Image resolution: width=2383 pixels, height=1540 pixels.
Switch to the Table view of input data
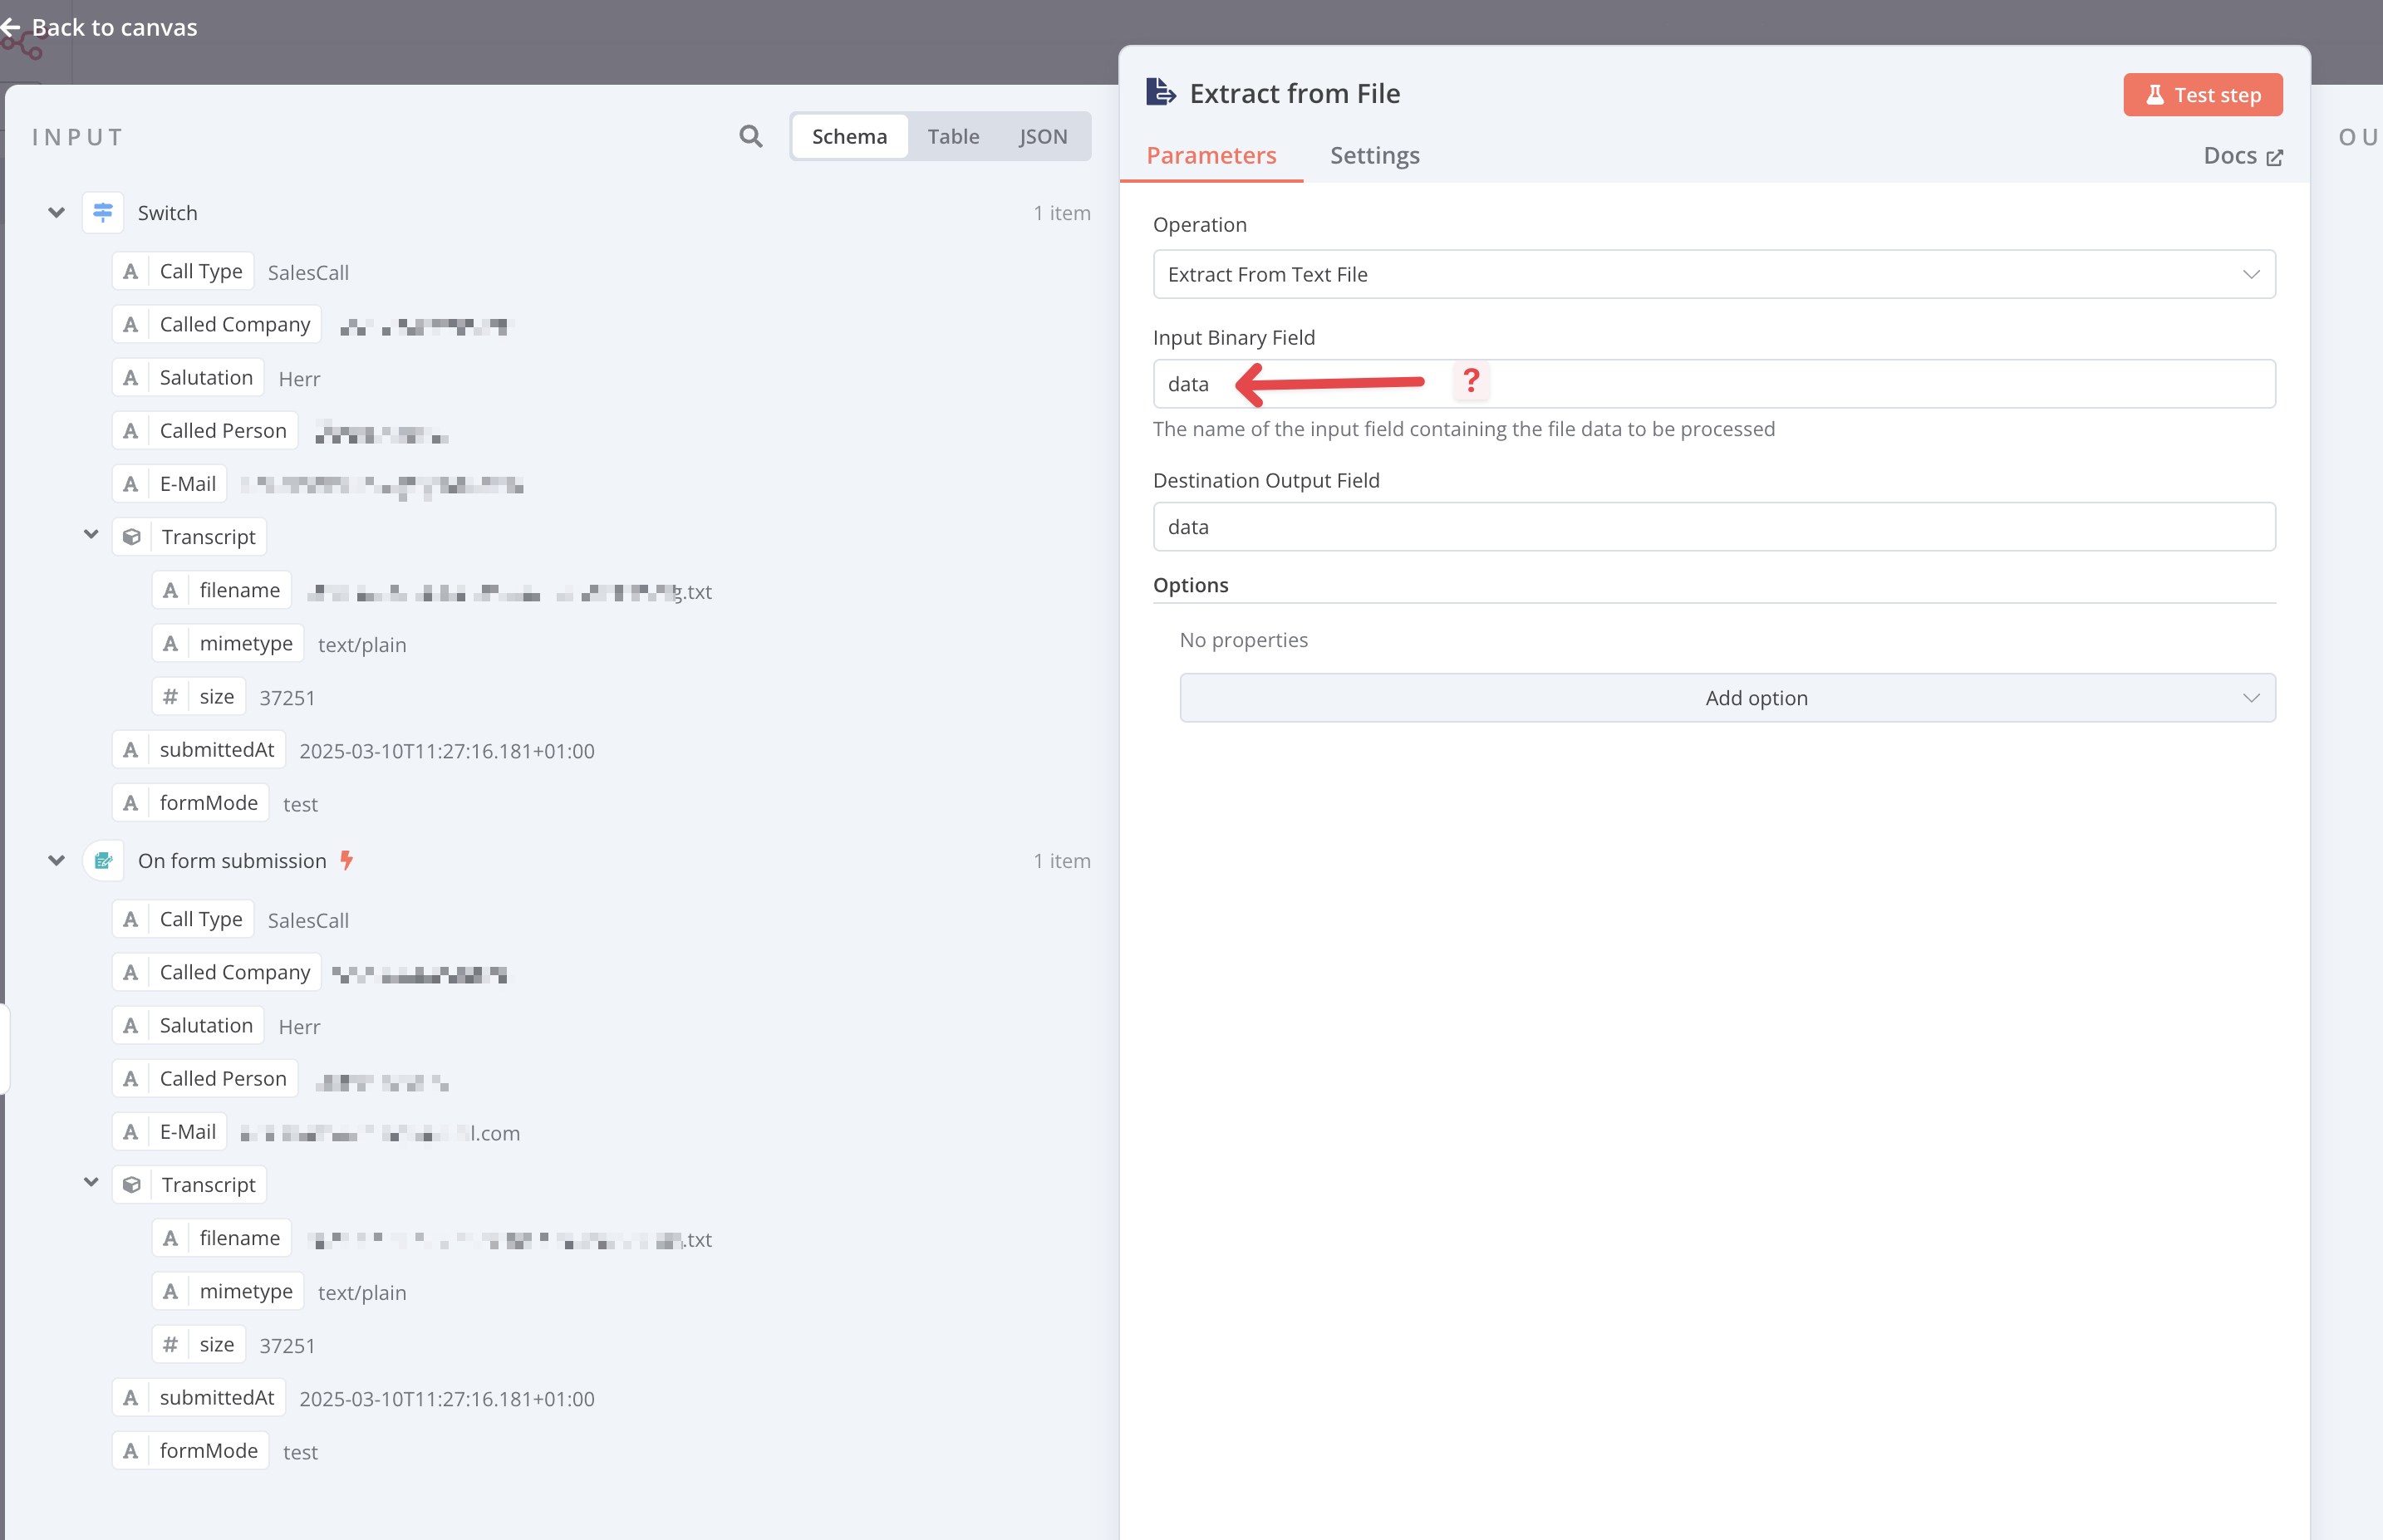tap(953, 136)
